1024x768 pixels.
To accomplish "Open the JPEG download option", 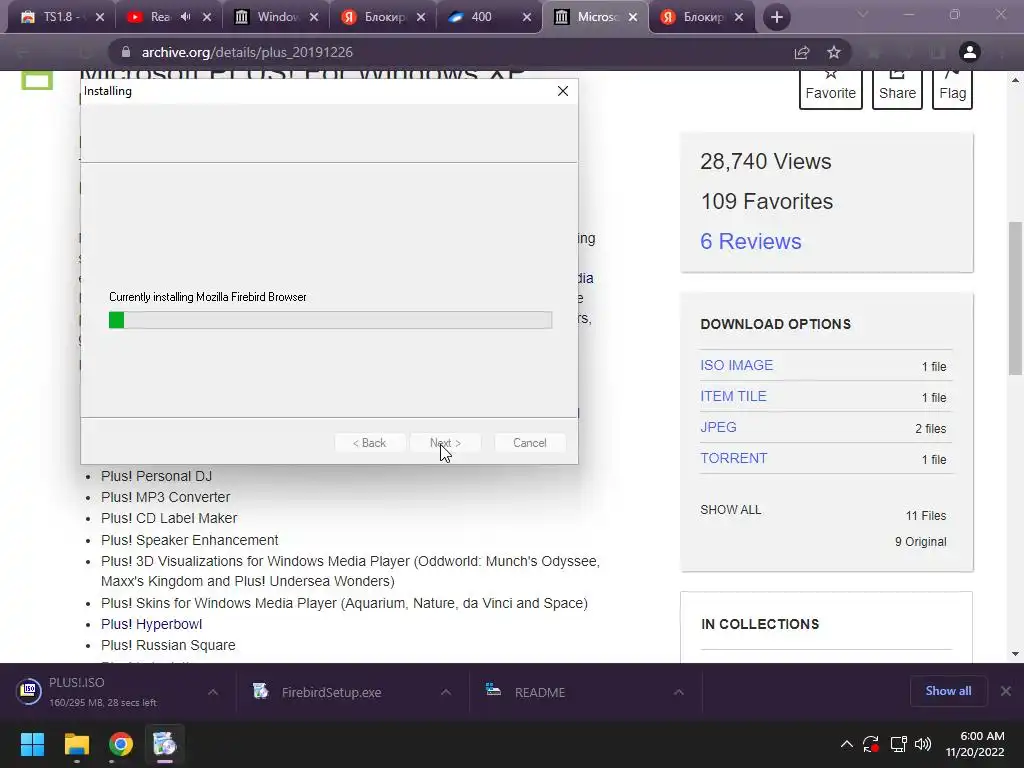I will pyautogui.click(x=718, y=427).
